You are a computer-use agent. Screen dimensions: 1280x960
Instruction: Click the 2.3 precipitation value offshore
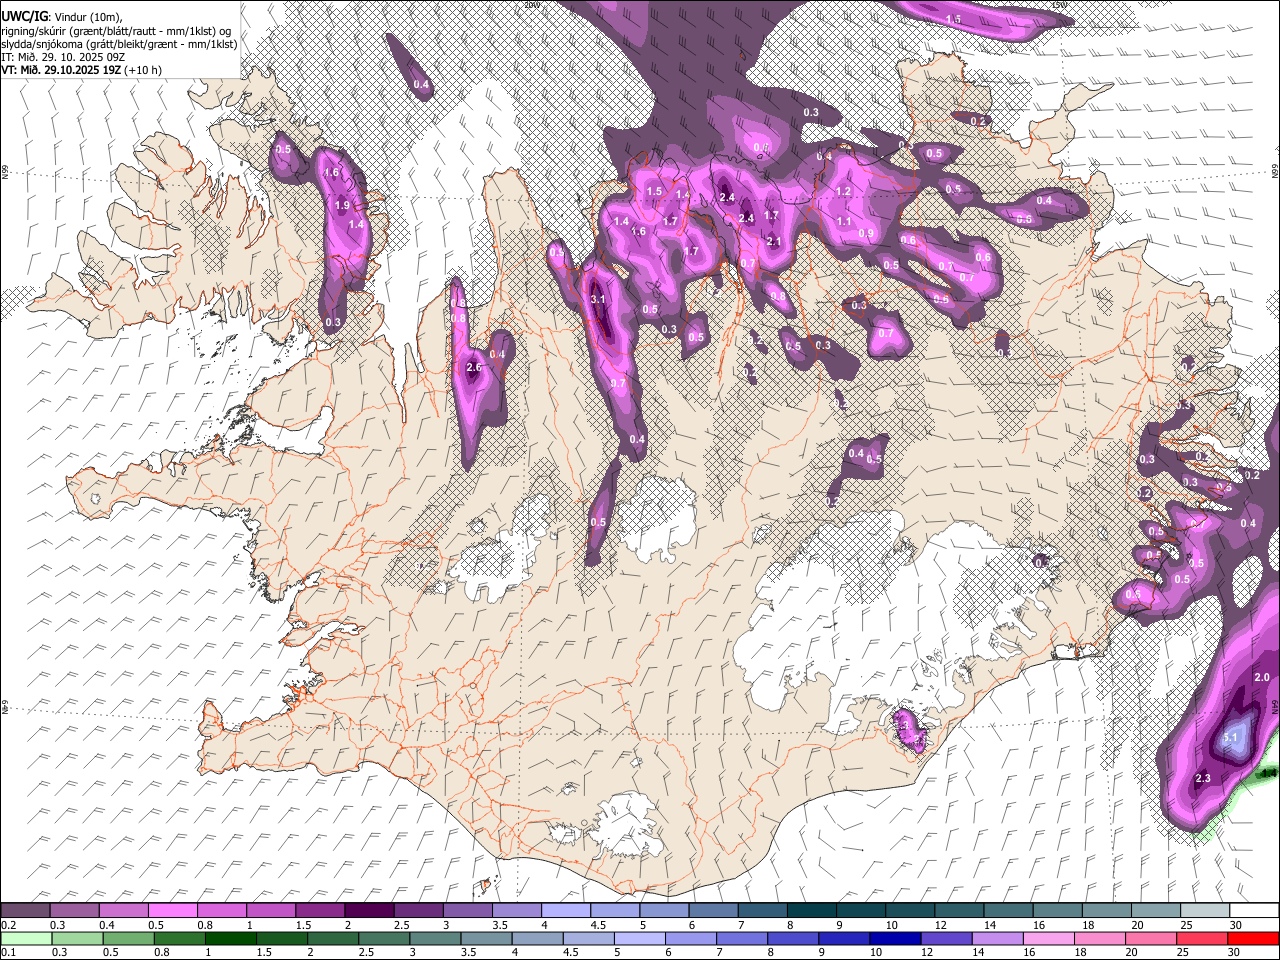point(1203,779)
